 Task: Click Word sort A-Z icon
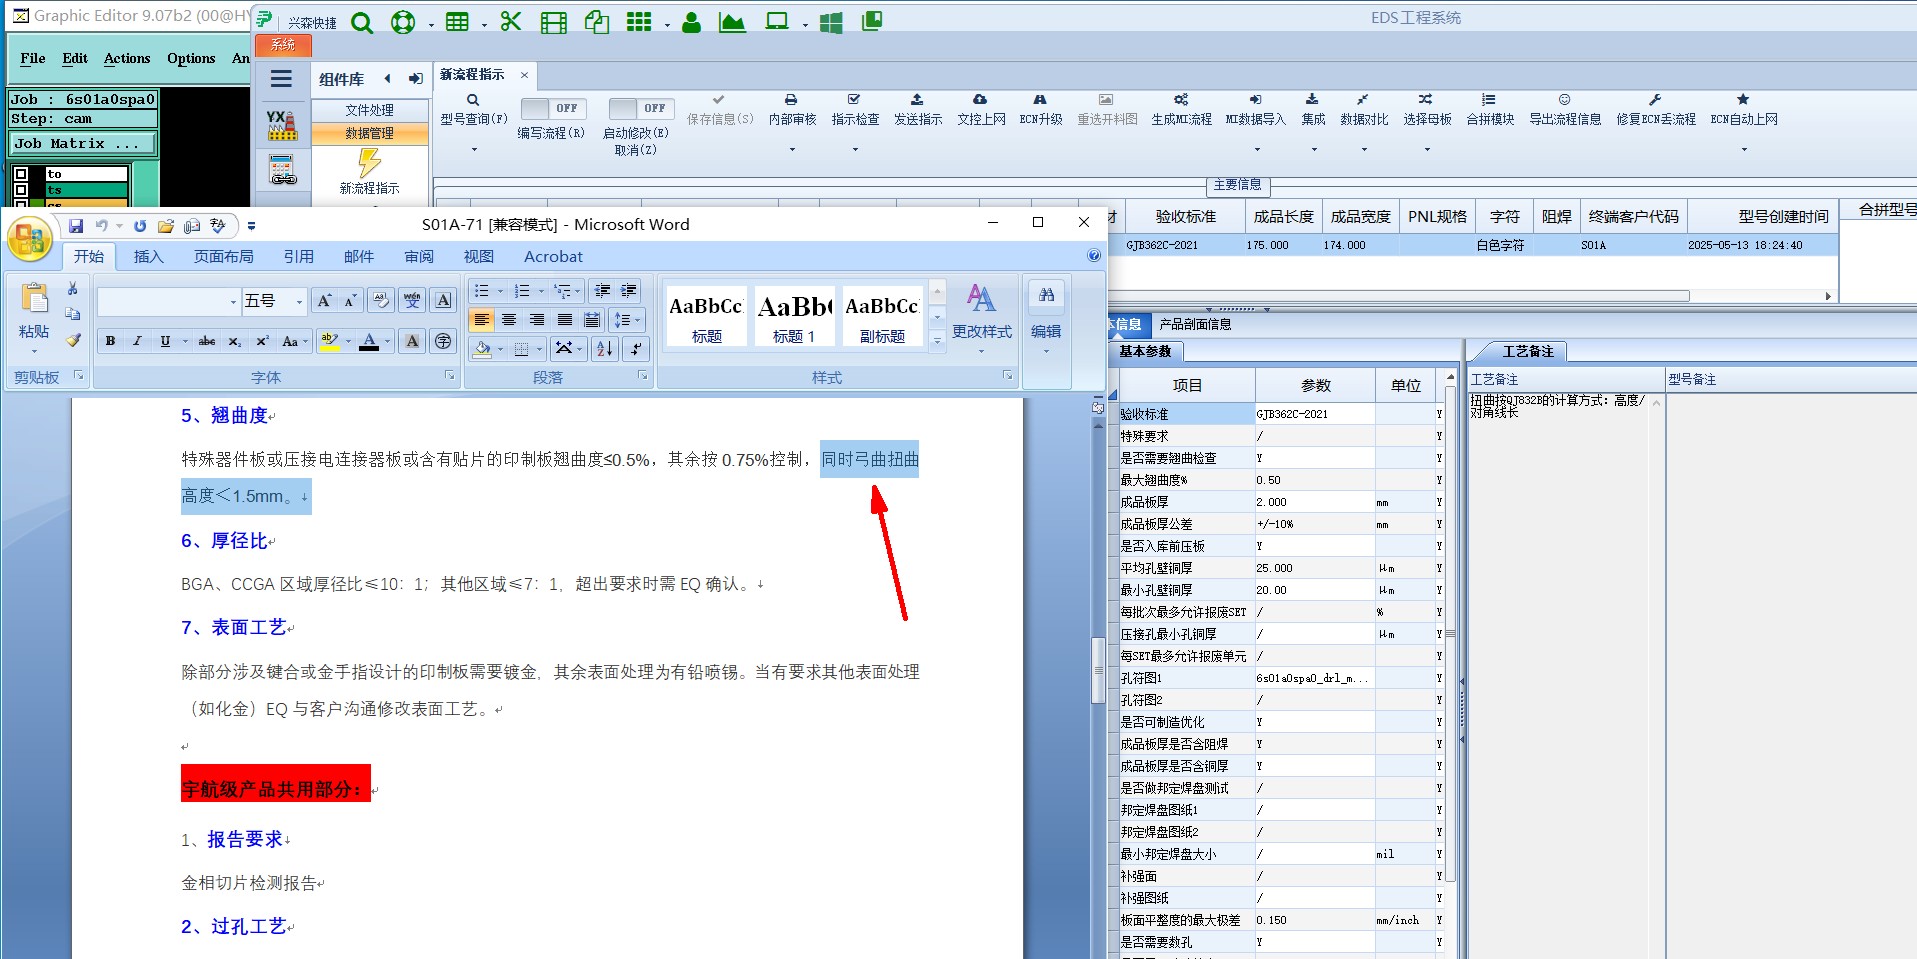[604, 348]
